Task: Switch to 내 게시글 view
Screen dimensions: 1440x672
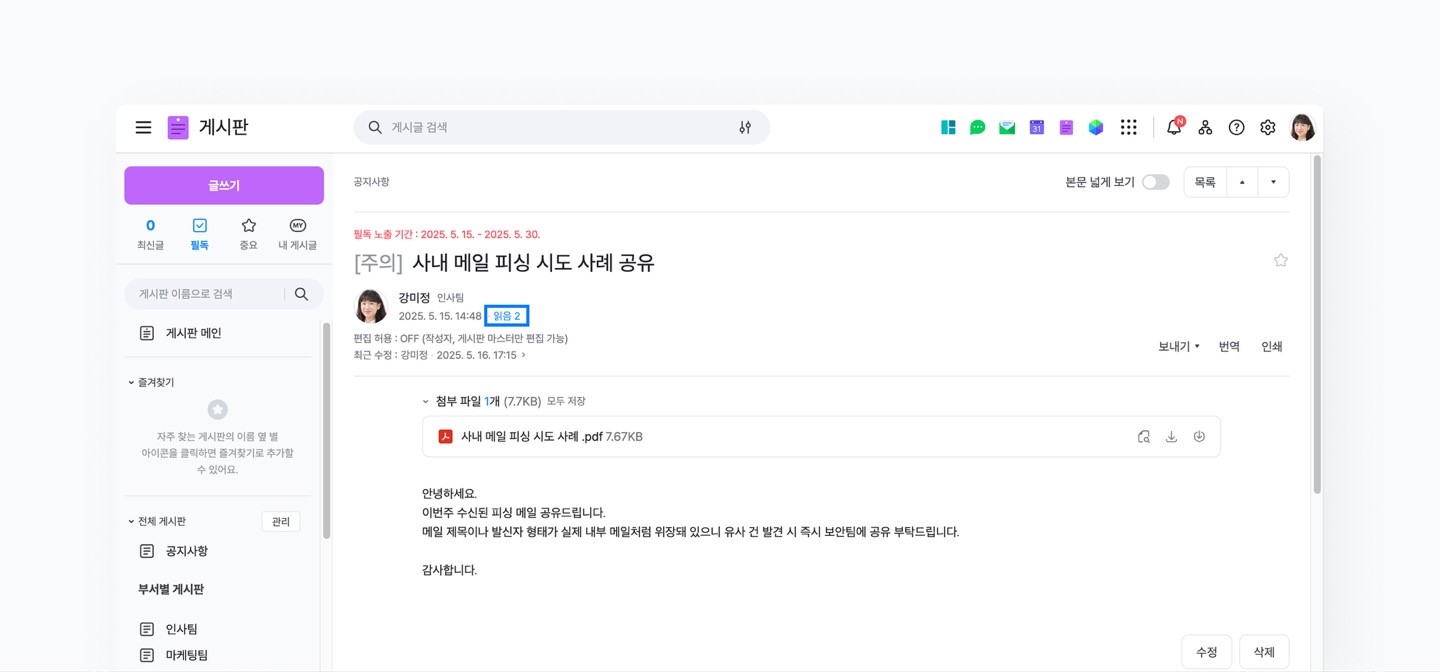Action: [x=297, y=233]
